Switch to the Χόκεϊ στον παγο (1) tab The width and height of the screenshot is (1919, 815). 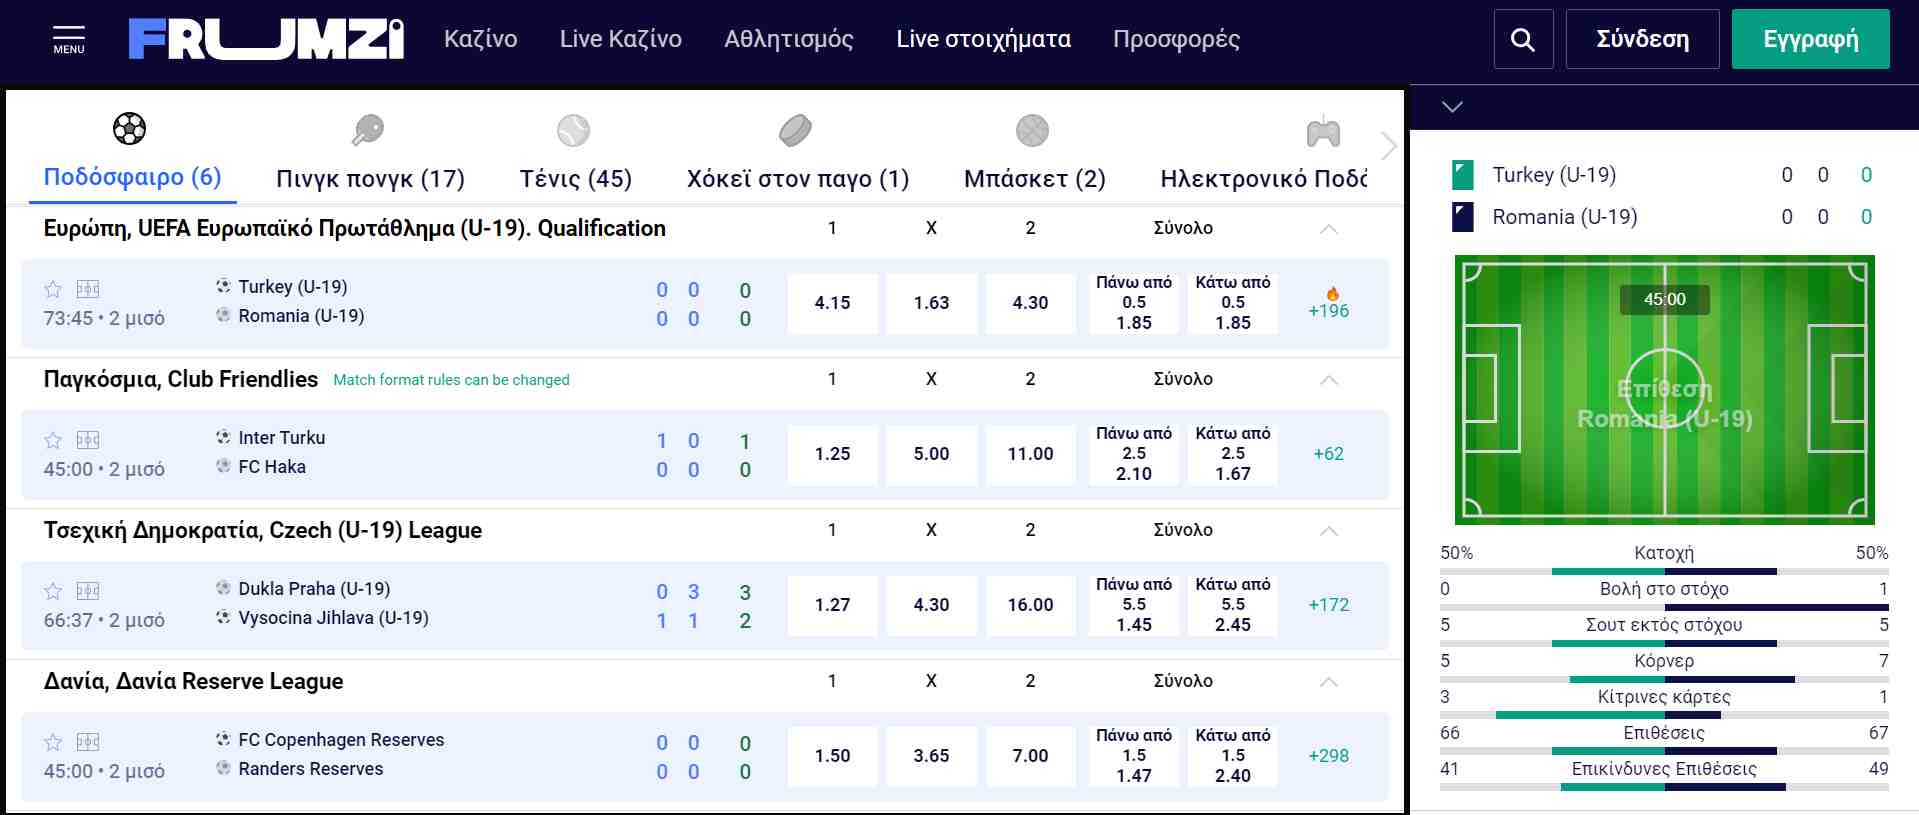coord(798,179)
